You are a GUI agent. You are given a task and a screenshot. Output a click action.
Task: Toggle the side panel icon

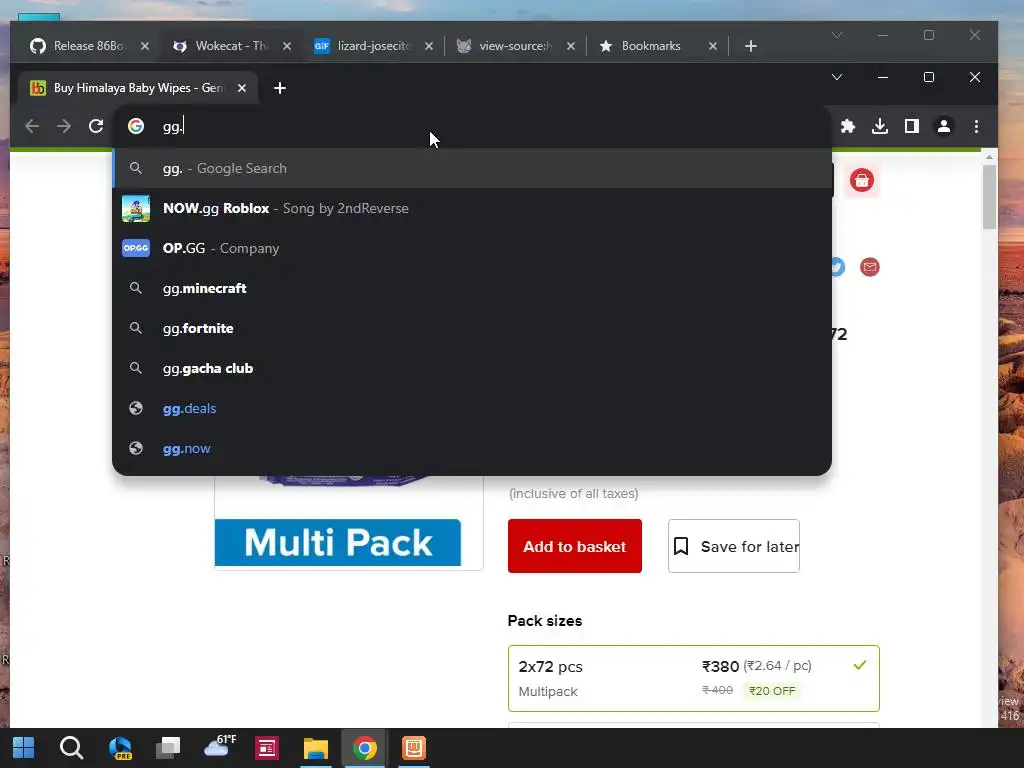pyautogui.click(x=912, y=126)
